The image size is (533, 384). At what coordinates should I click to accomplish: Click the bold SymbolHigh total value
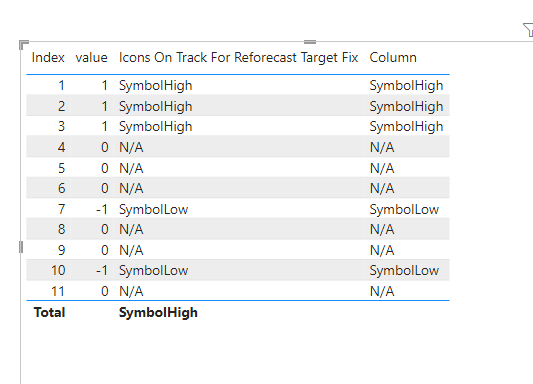click(158, 312)
